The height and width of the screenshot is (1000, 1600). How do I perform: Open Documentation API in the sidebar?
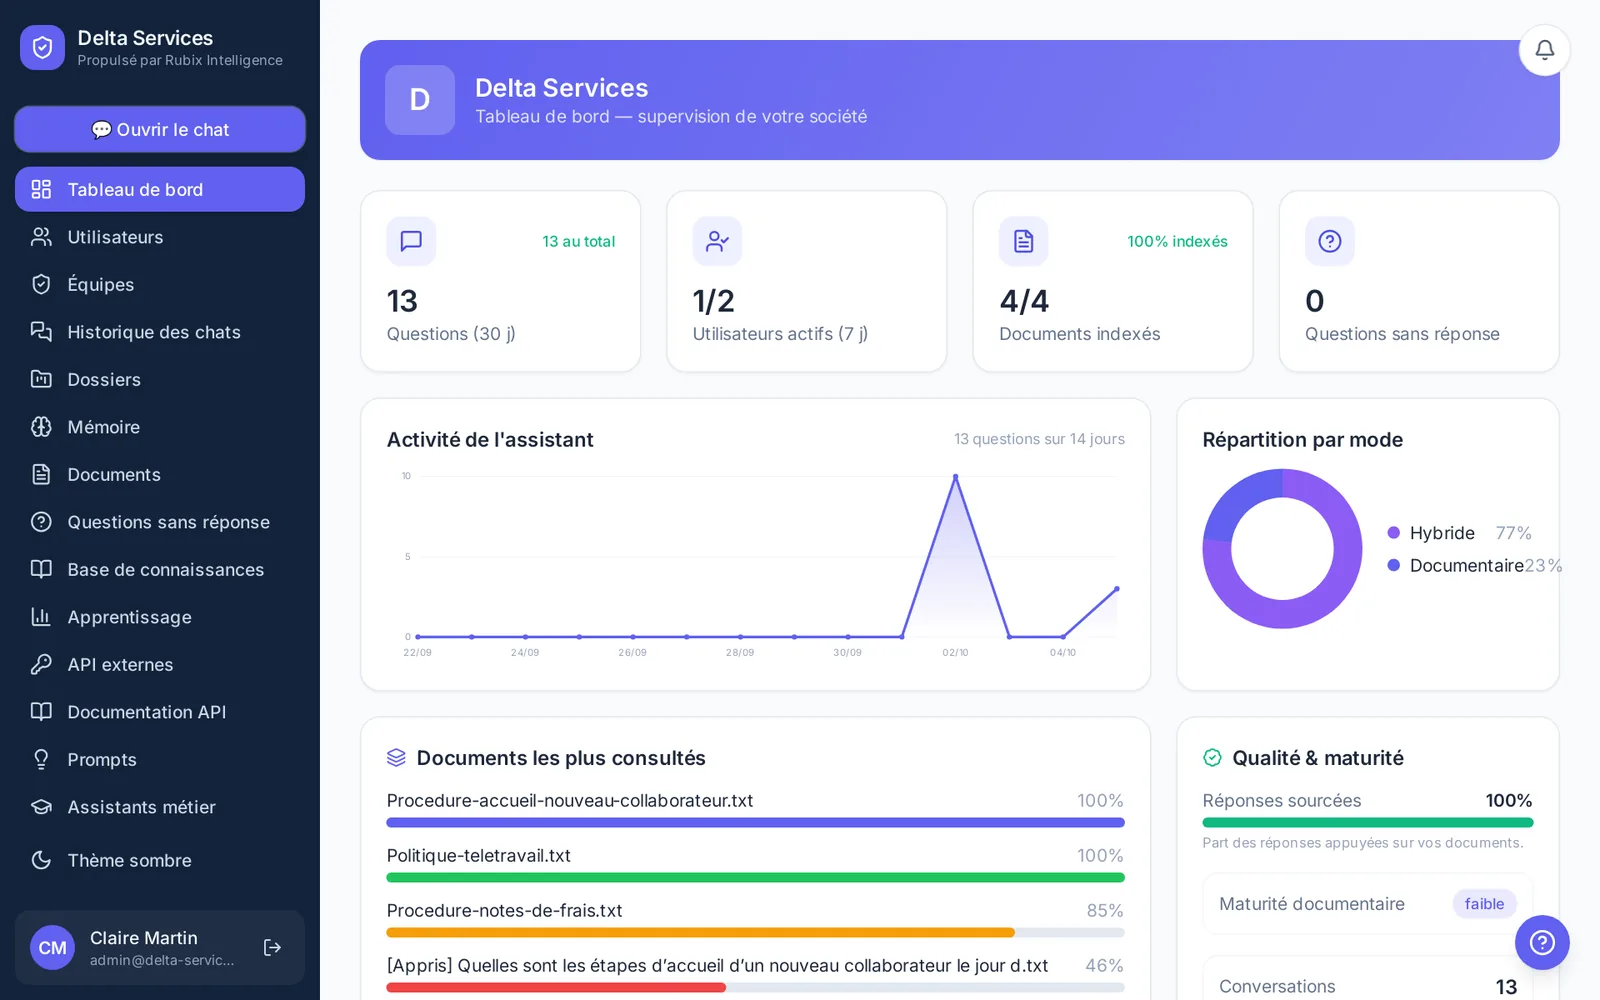click(x=160, y=712)
